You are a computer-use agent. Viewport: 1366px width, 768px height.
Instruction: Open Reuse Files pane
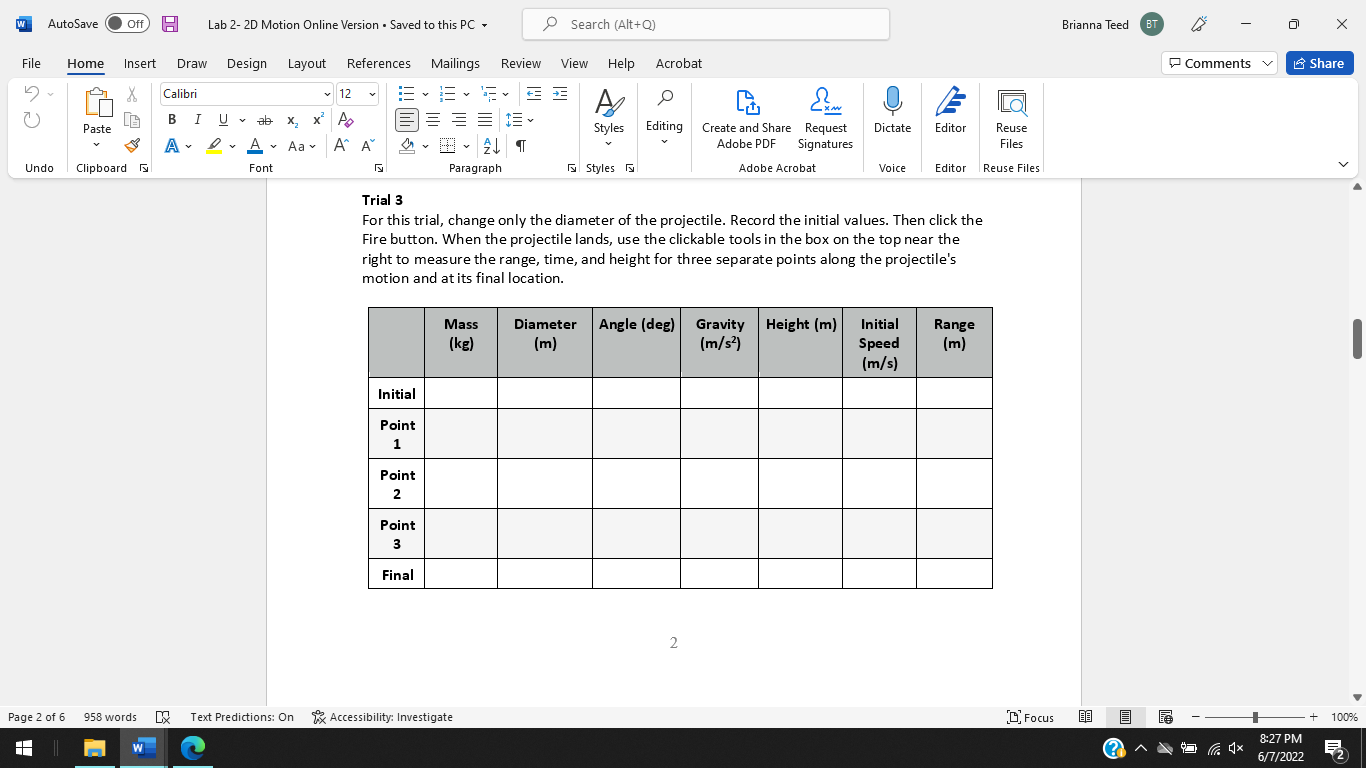point(1011,119)
